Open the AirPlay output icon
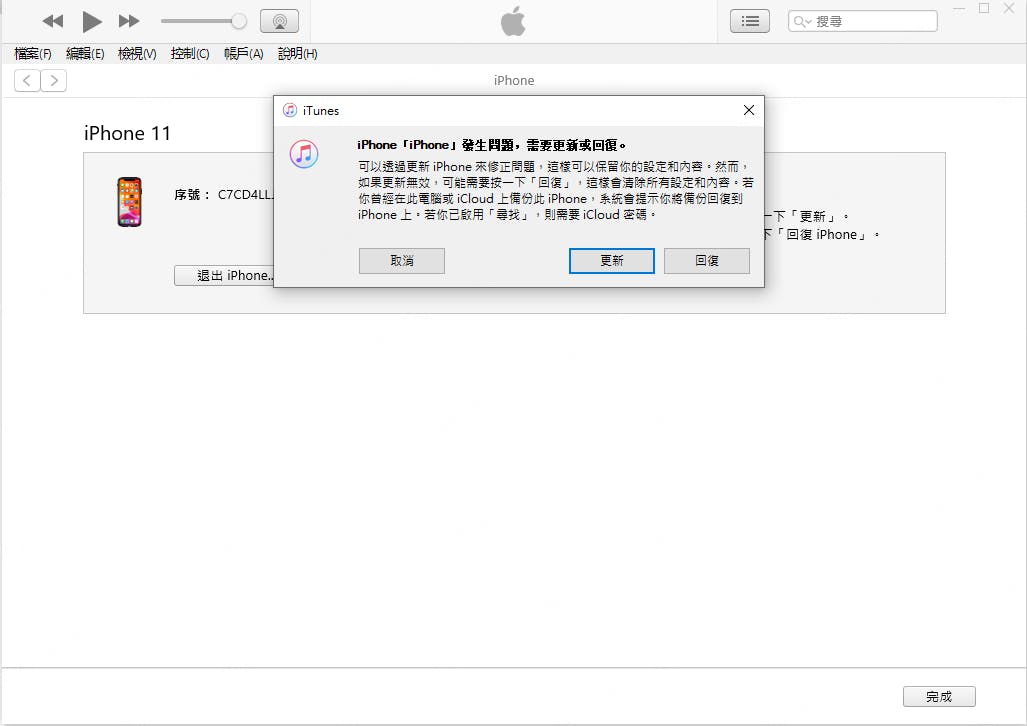Screen dimensions: 1027x726 [x=280, y=21]
